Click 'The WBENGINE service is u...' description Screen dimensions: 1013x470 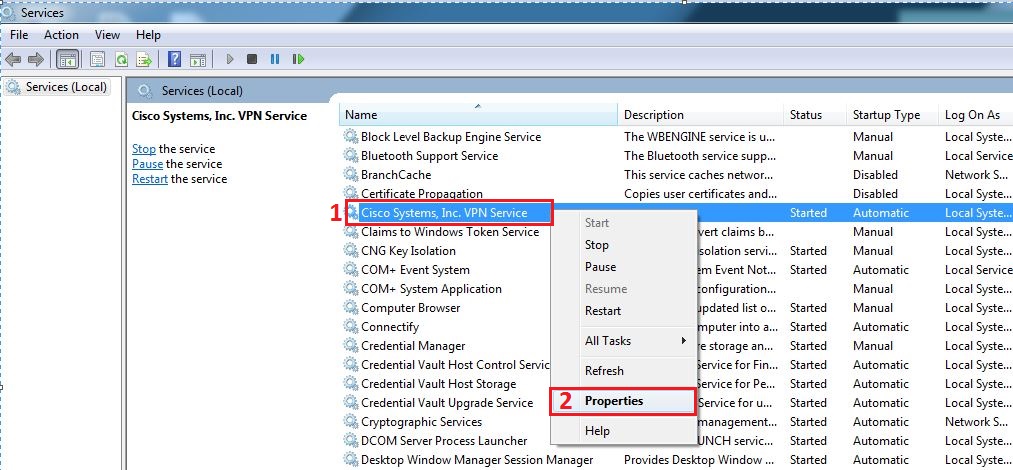[x=699, y=136]
